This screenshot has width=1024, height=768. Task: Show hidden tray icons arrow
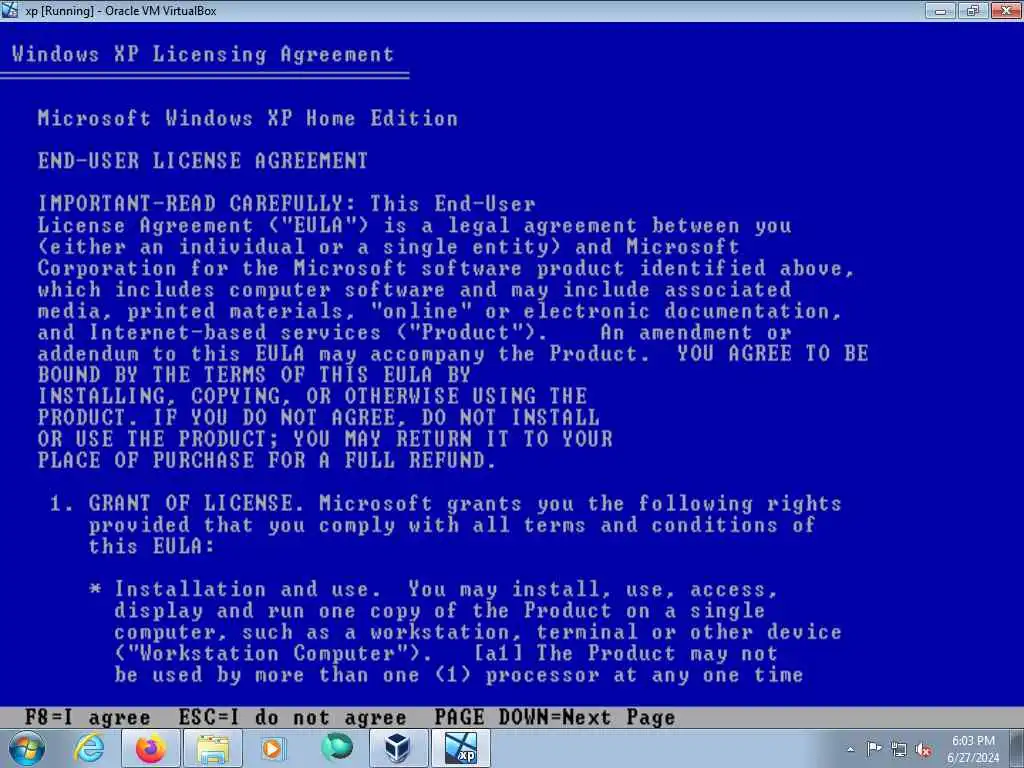(850, 750)
